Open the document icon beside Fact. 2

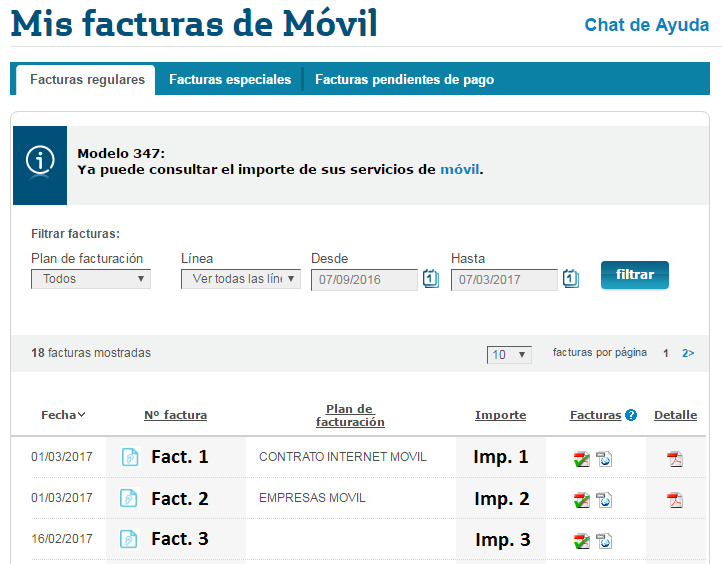[129, 498]
